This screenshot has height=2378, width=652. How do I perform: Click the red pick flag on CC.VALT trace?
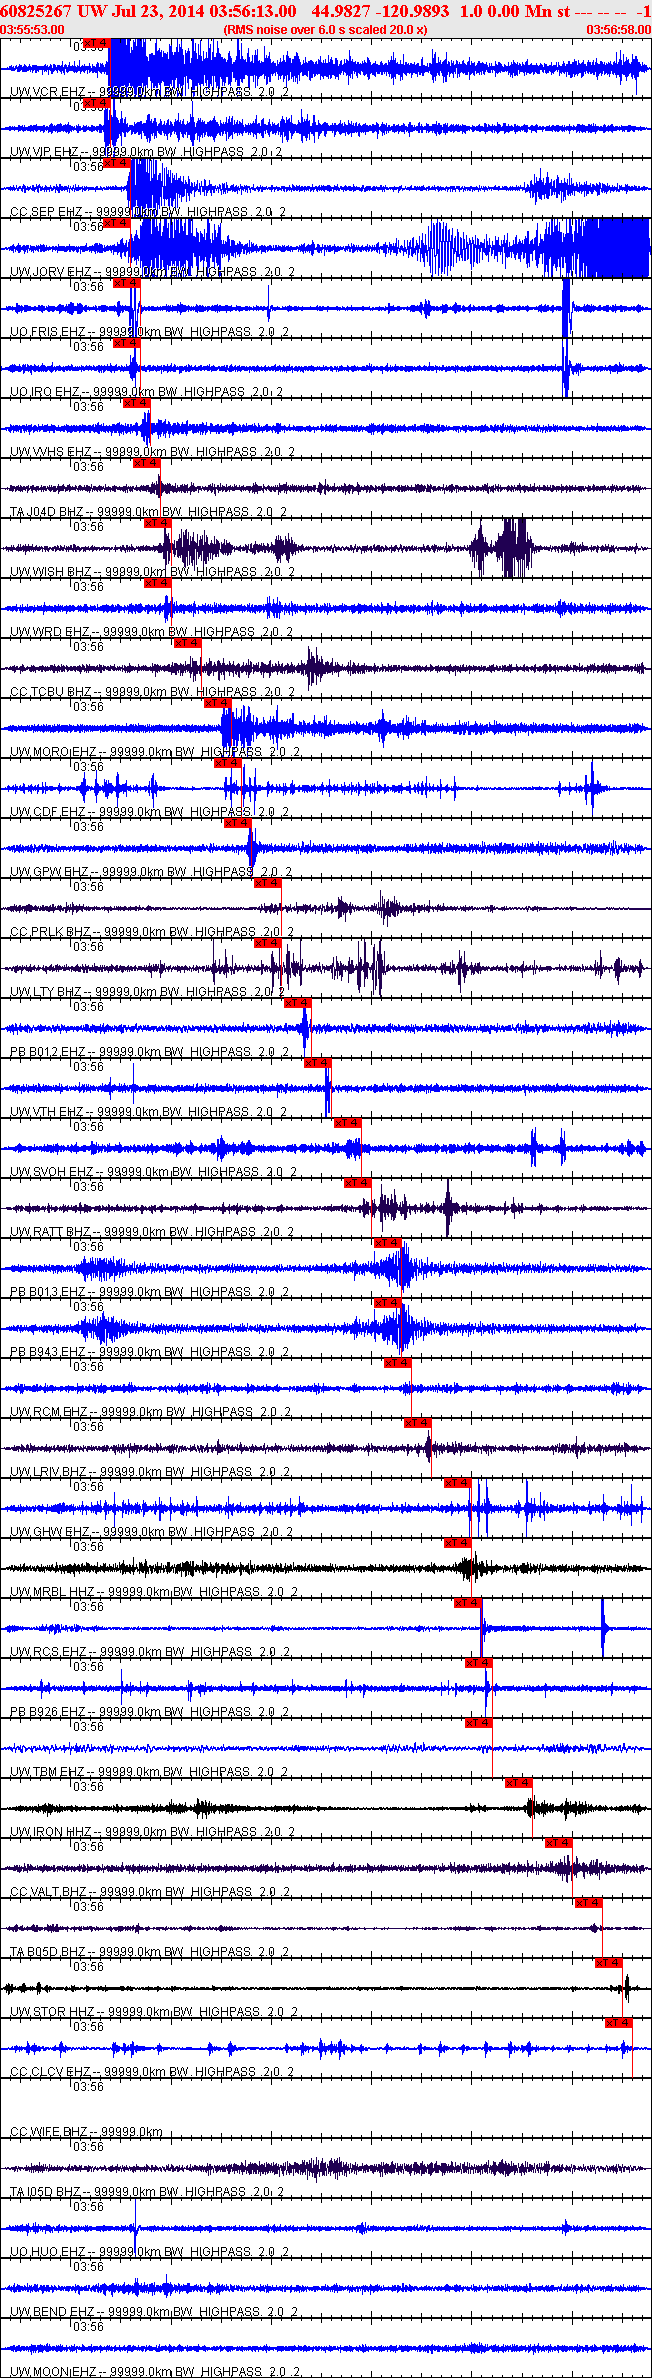point(558,1843)
